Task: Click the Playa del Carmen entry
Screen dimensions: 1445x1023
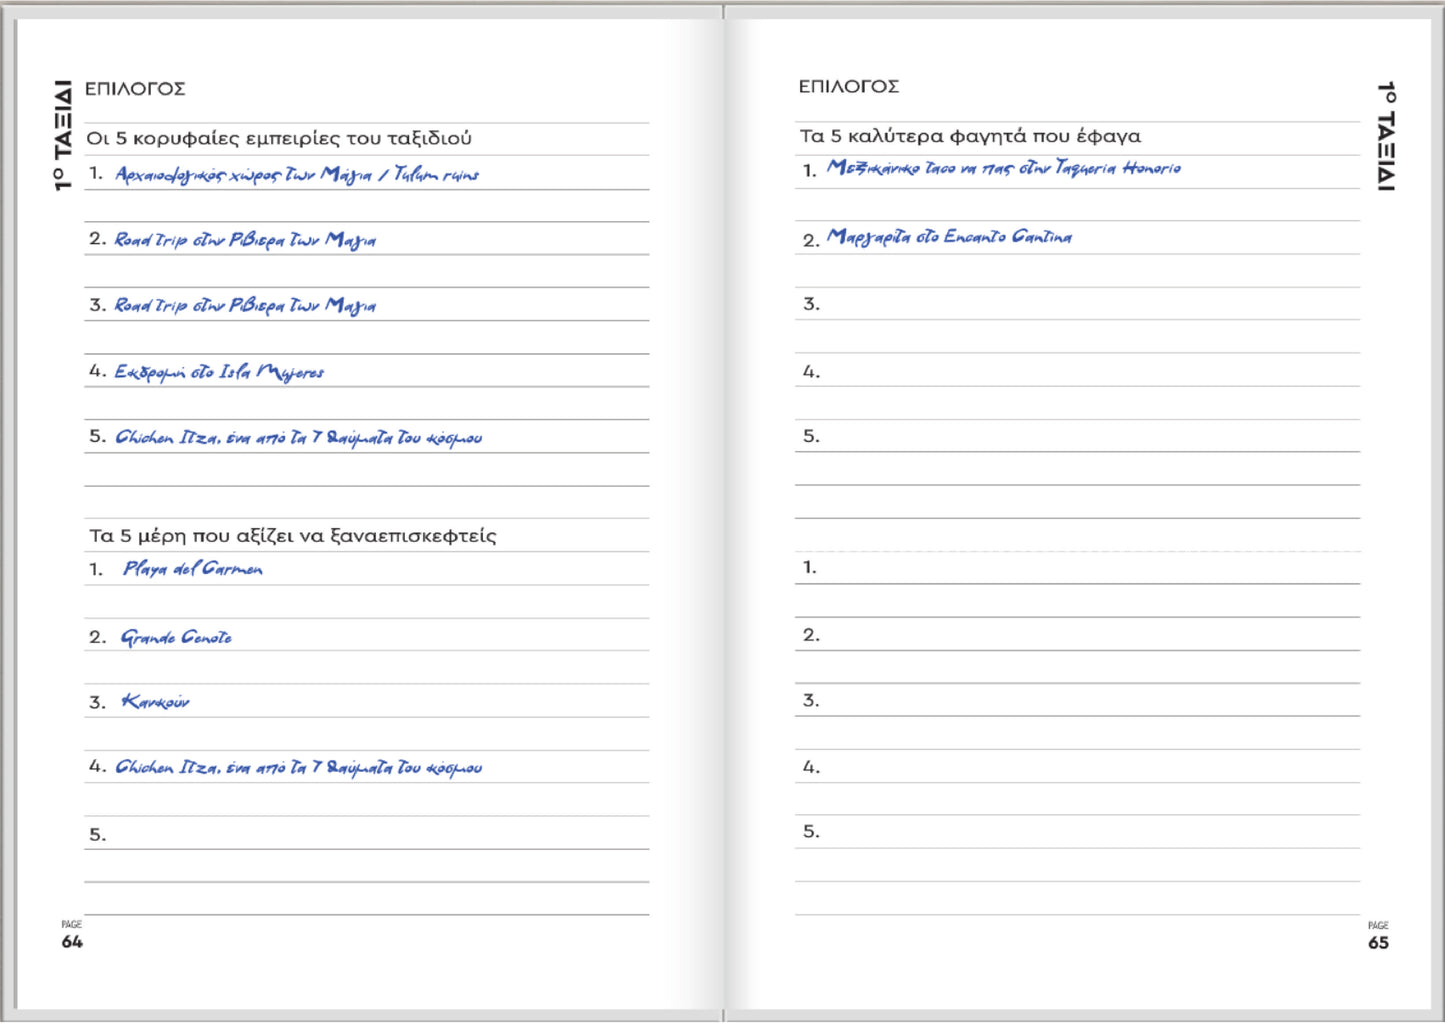Action: [193, 569]
